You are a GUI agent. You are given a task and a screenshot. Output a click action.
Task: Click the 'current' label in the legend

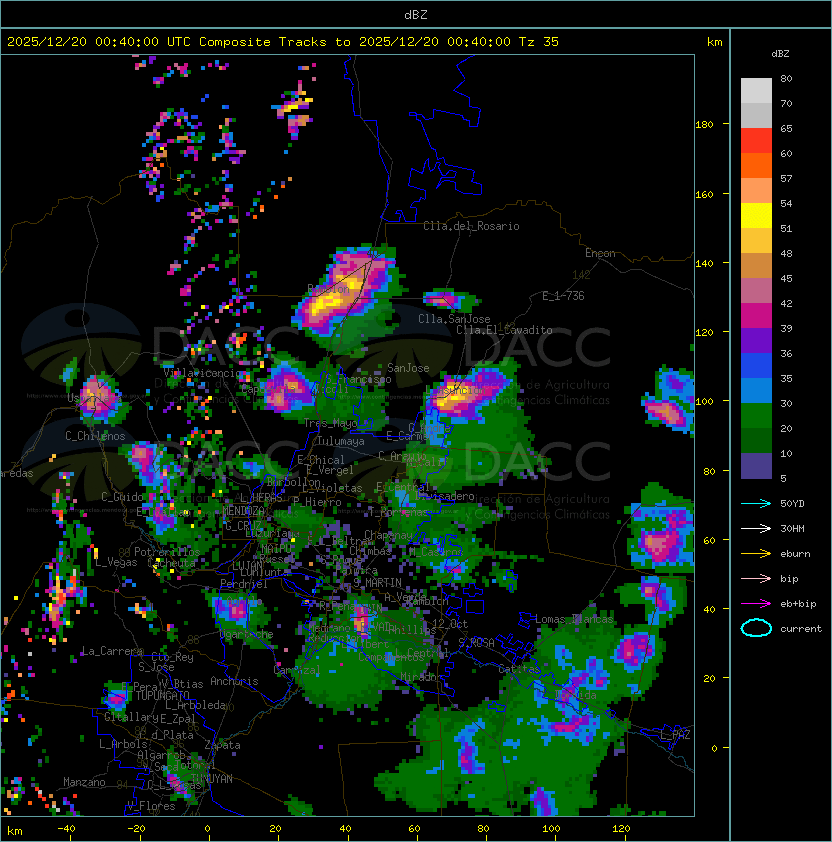801,629
